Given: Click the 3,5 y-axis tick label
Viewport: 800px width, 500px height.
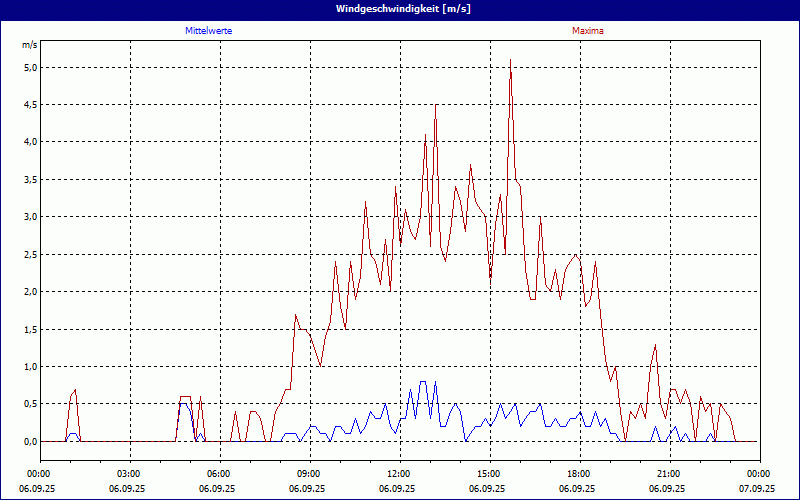Looking at the screenshot, I should pyautogui.click(x=30, y=179).
